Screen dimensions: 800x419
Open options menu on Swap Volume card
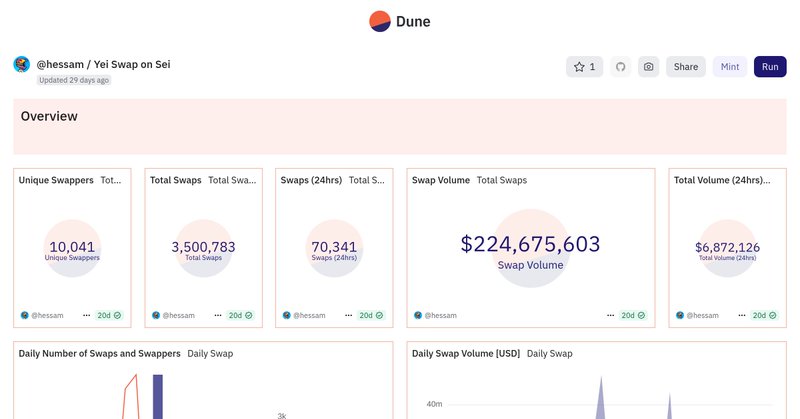click(x=610, y=315)
